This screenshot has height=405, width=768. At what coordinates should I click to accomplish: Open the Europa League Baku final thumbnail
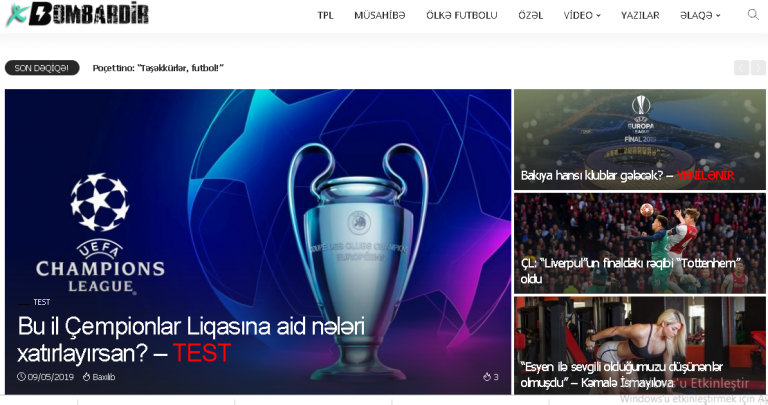[x=640, y=140]
